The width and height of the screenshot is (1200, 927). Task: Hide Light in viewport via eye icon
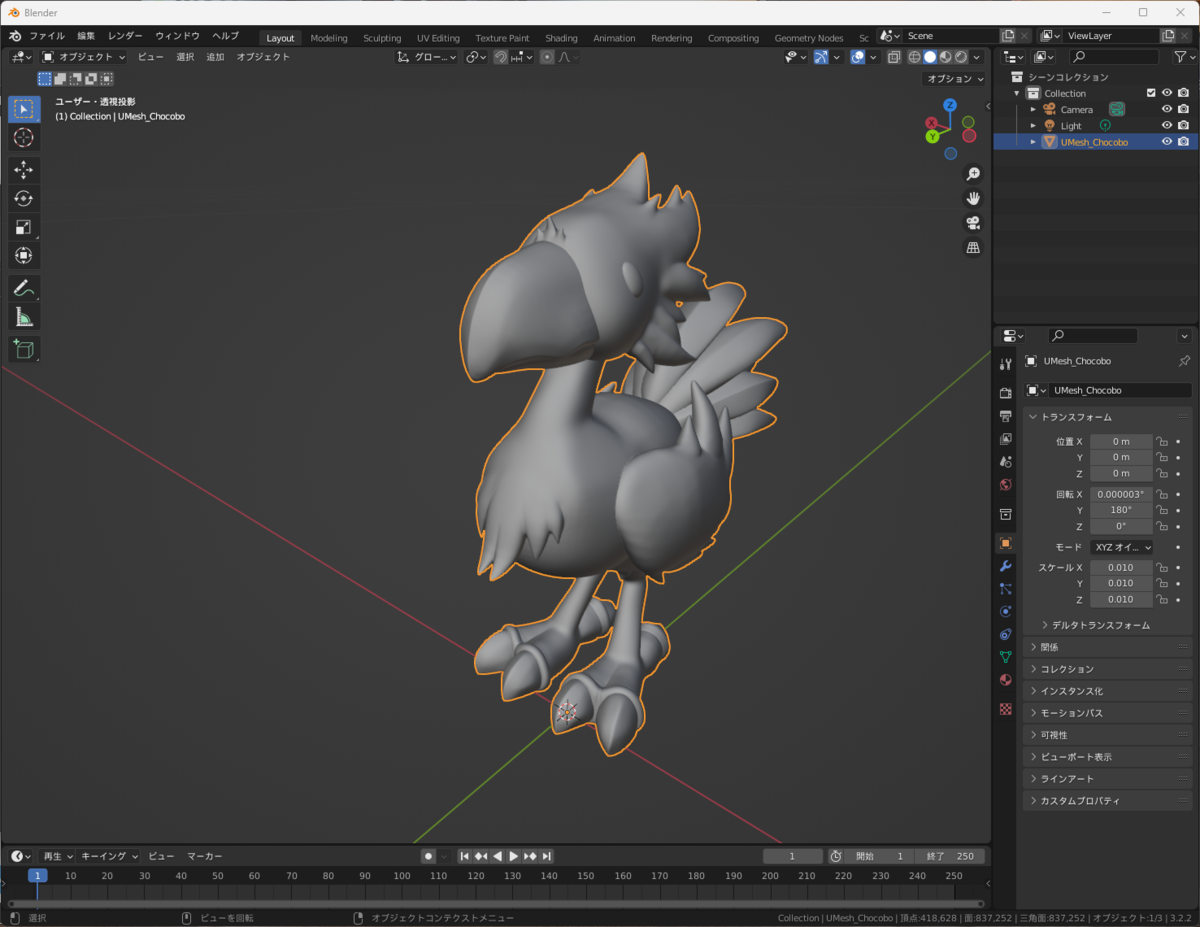1167,125
